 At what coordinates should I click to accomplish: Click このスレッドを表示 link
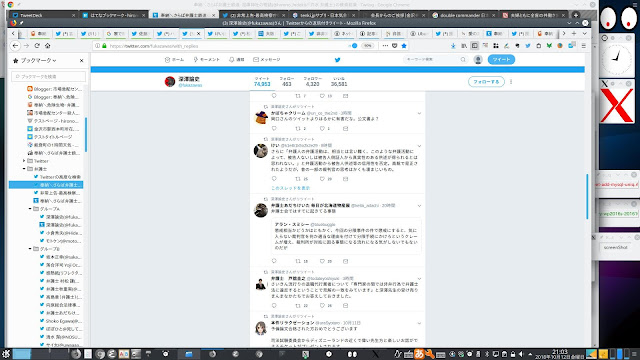tap(291, 188)
